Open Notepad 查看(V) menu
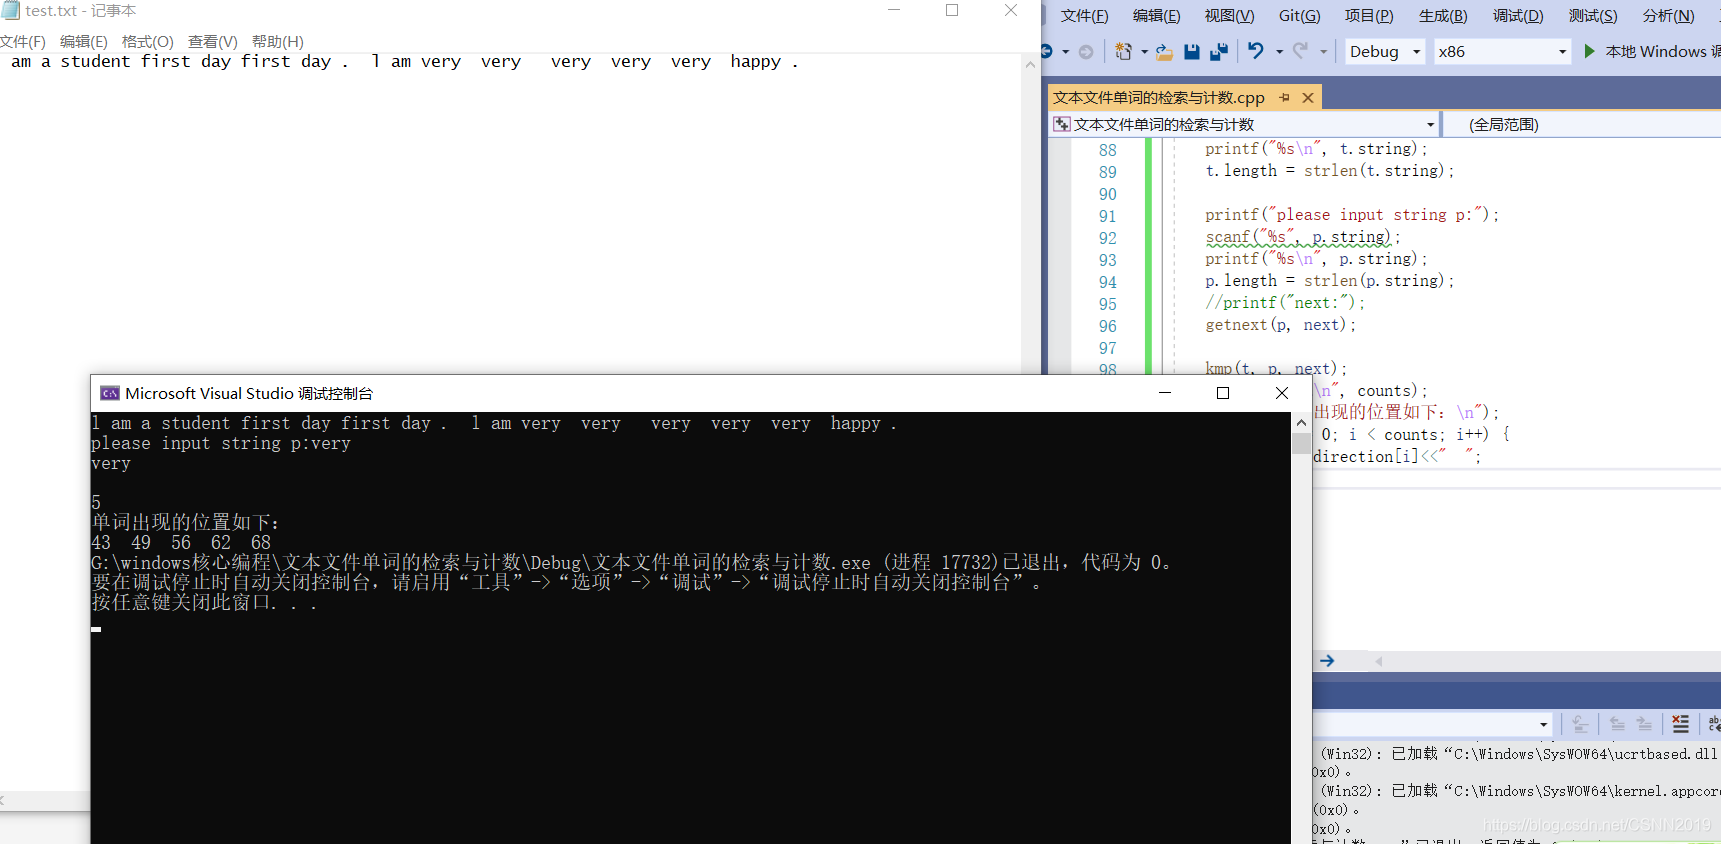The width and height of the screenshot is (1721, 844). [213, 41]
